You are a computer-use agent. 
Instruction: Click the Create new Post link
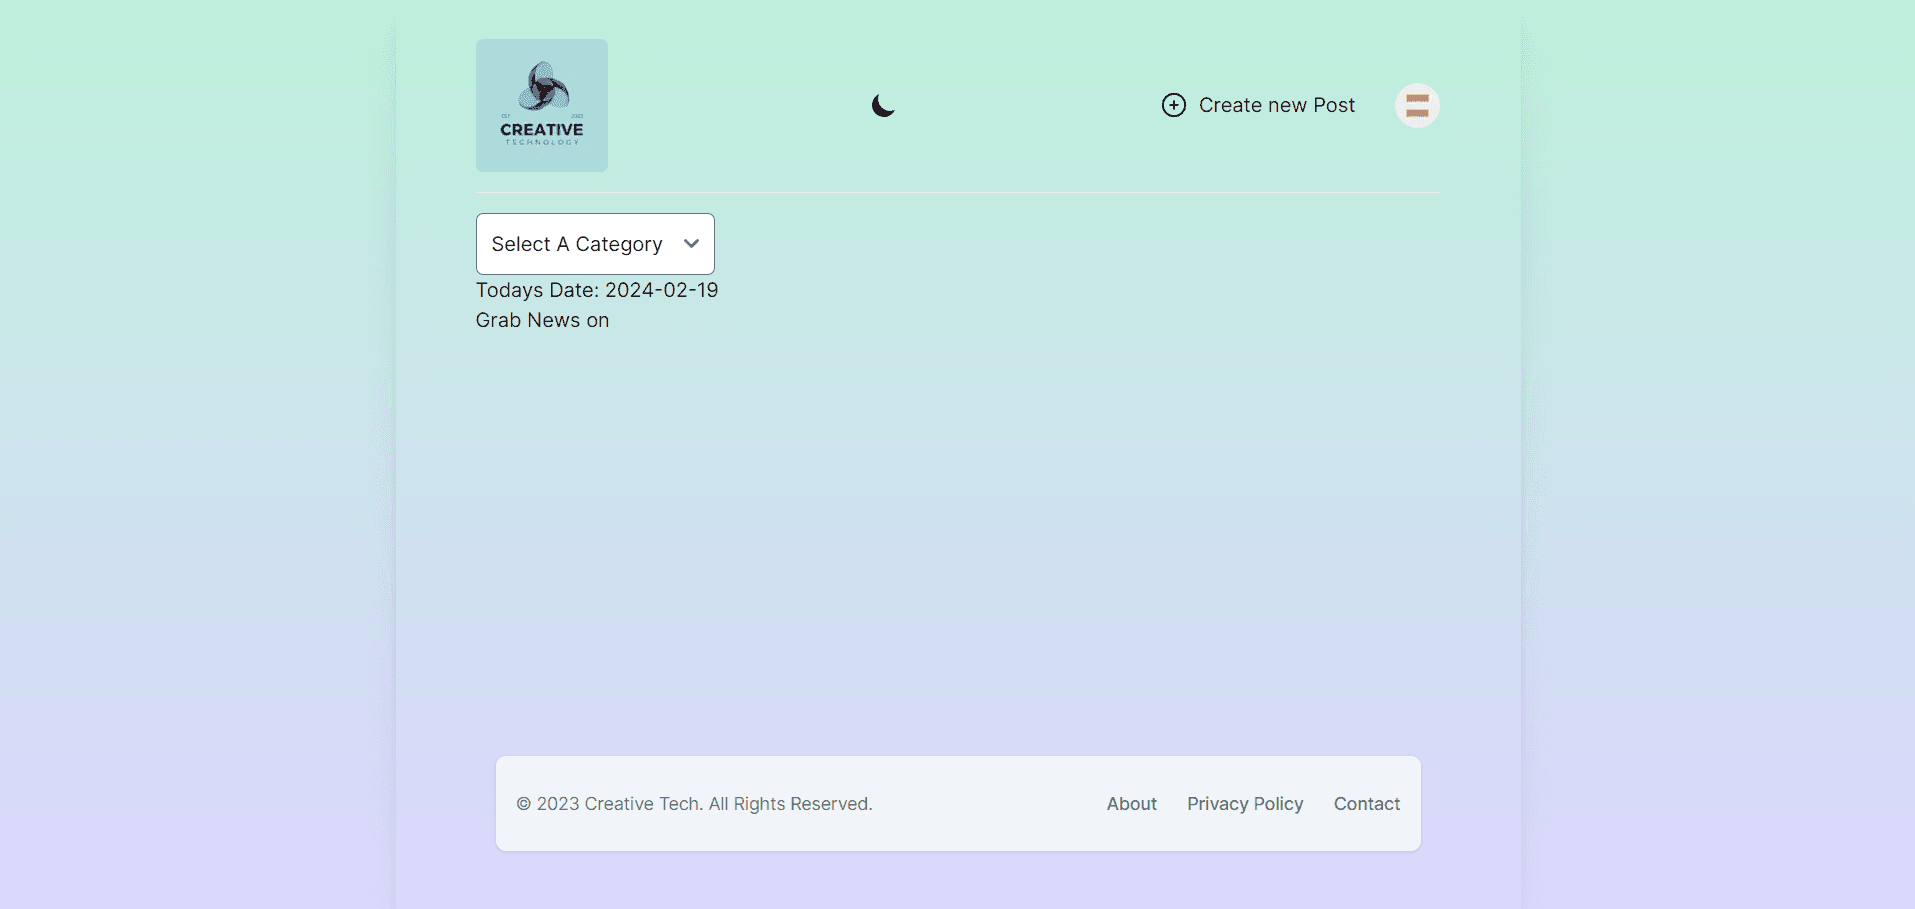1276,105
